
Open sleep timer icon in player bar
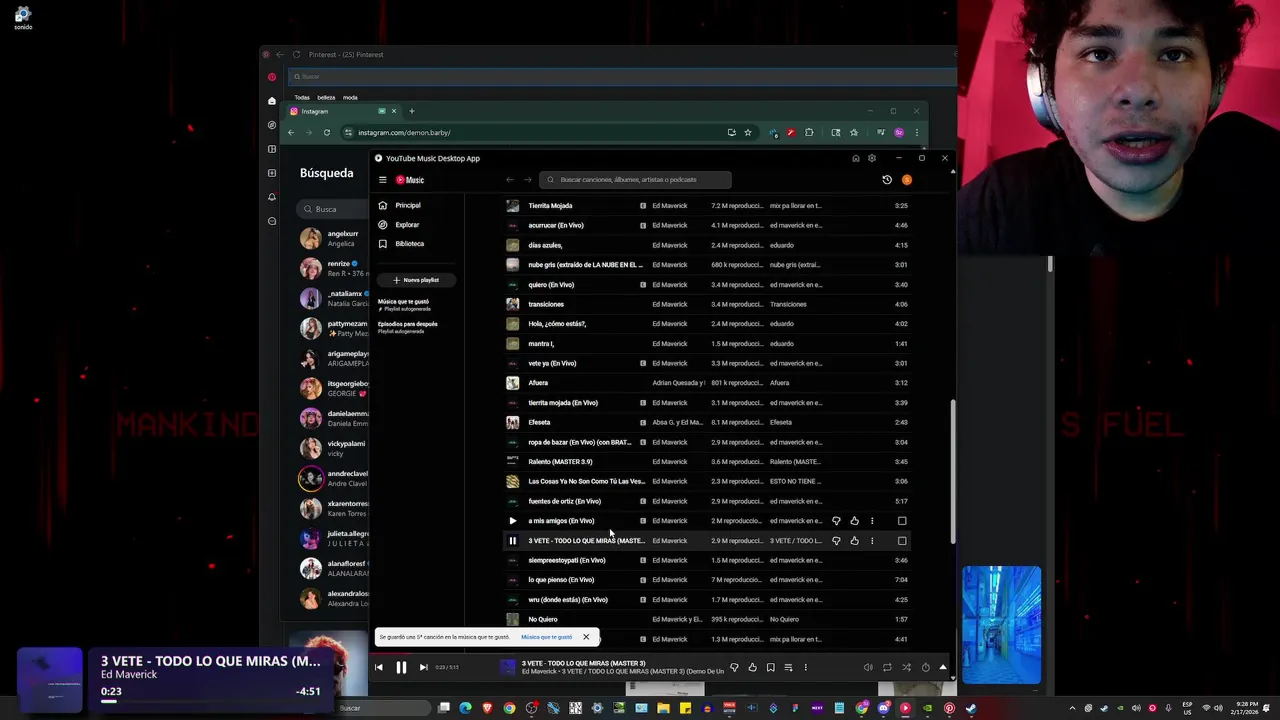click(x=925, y=667)
